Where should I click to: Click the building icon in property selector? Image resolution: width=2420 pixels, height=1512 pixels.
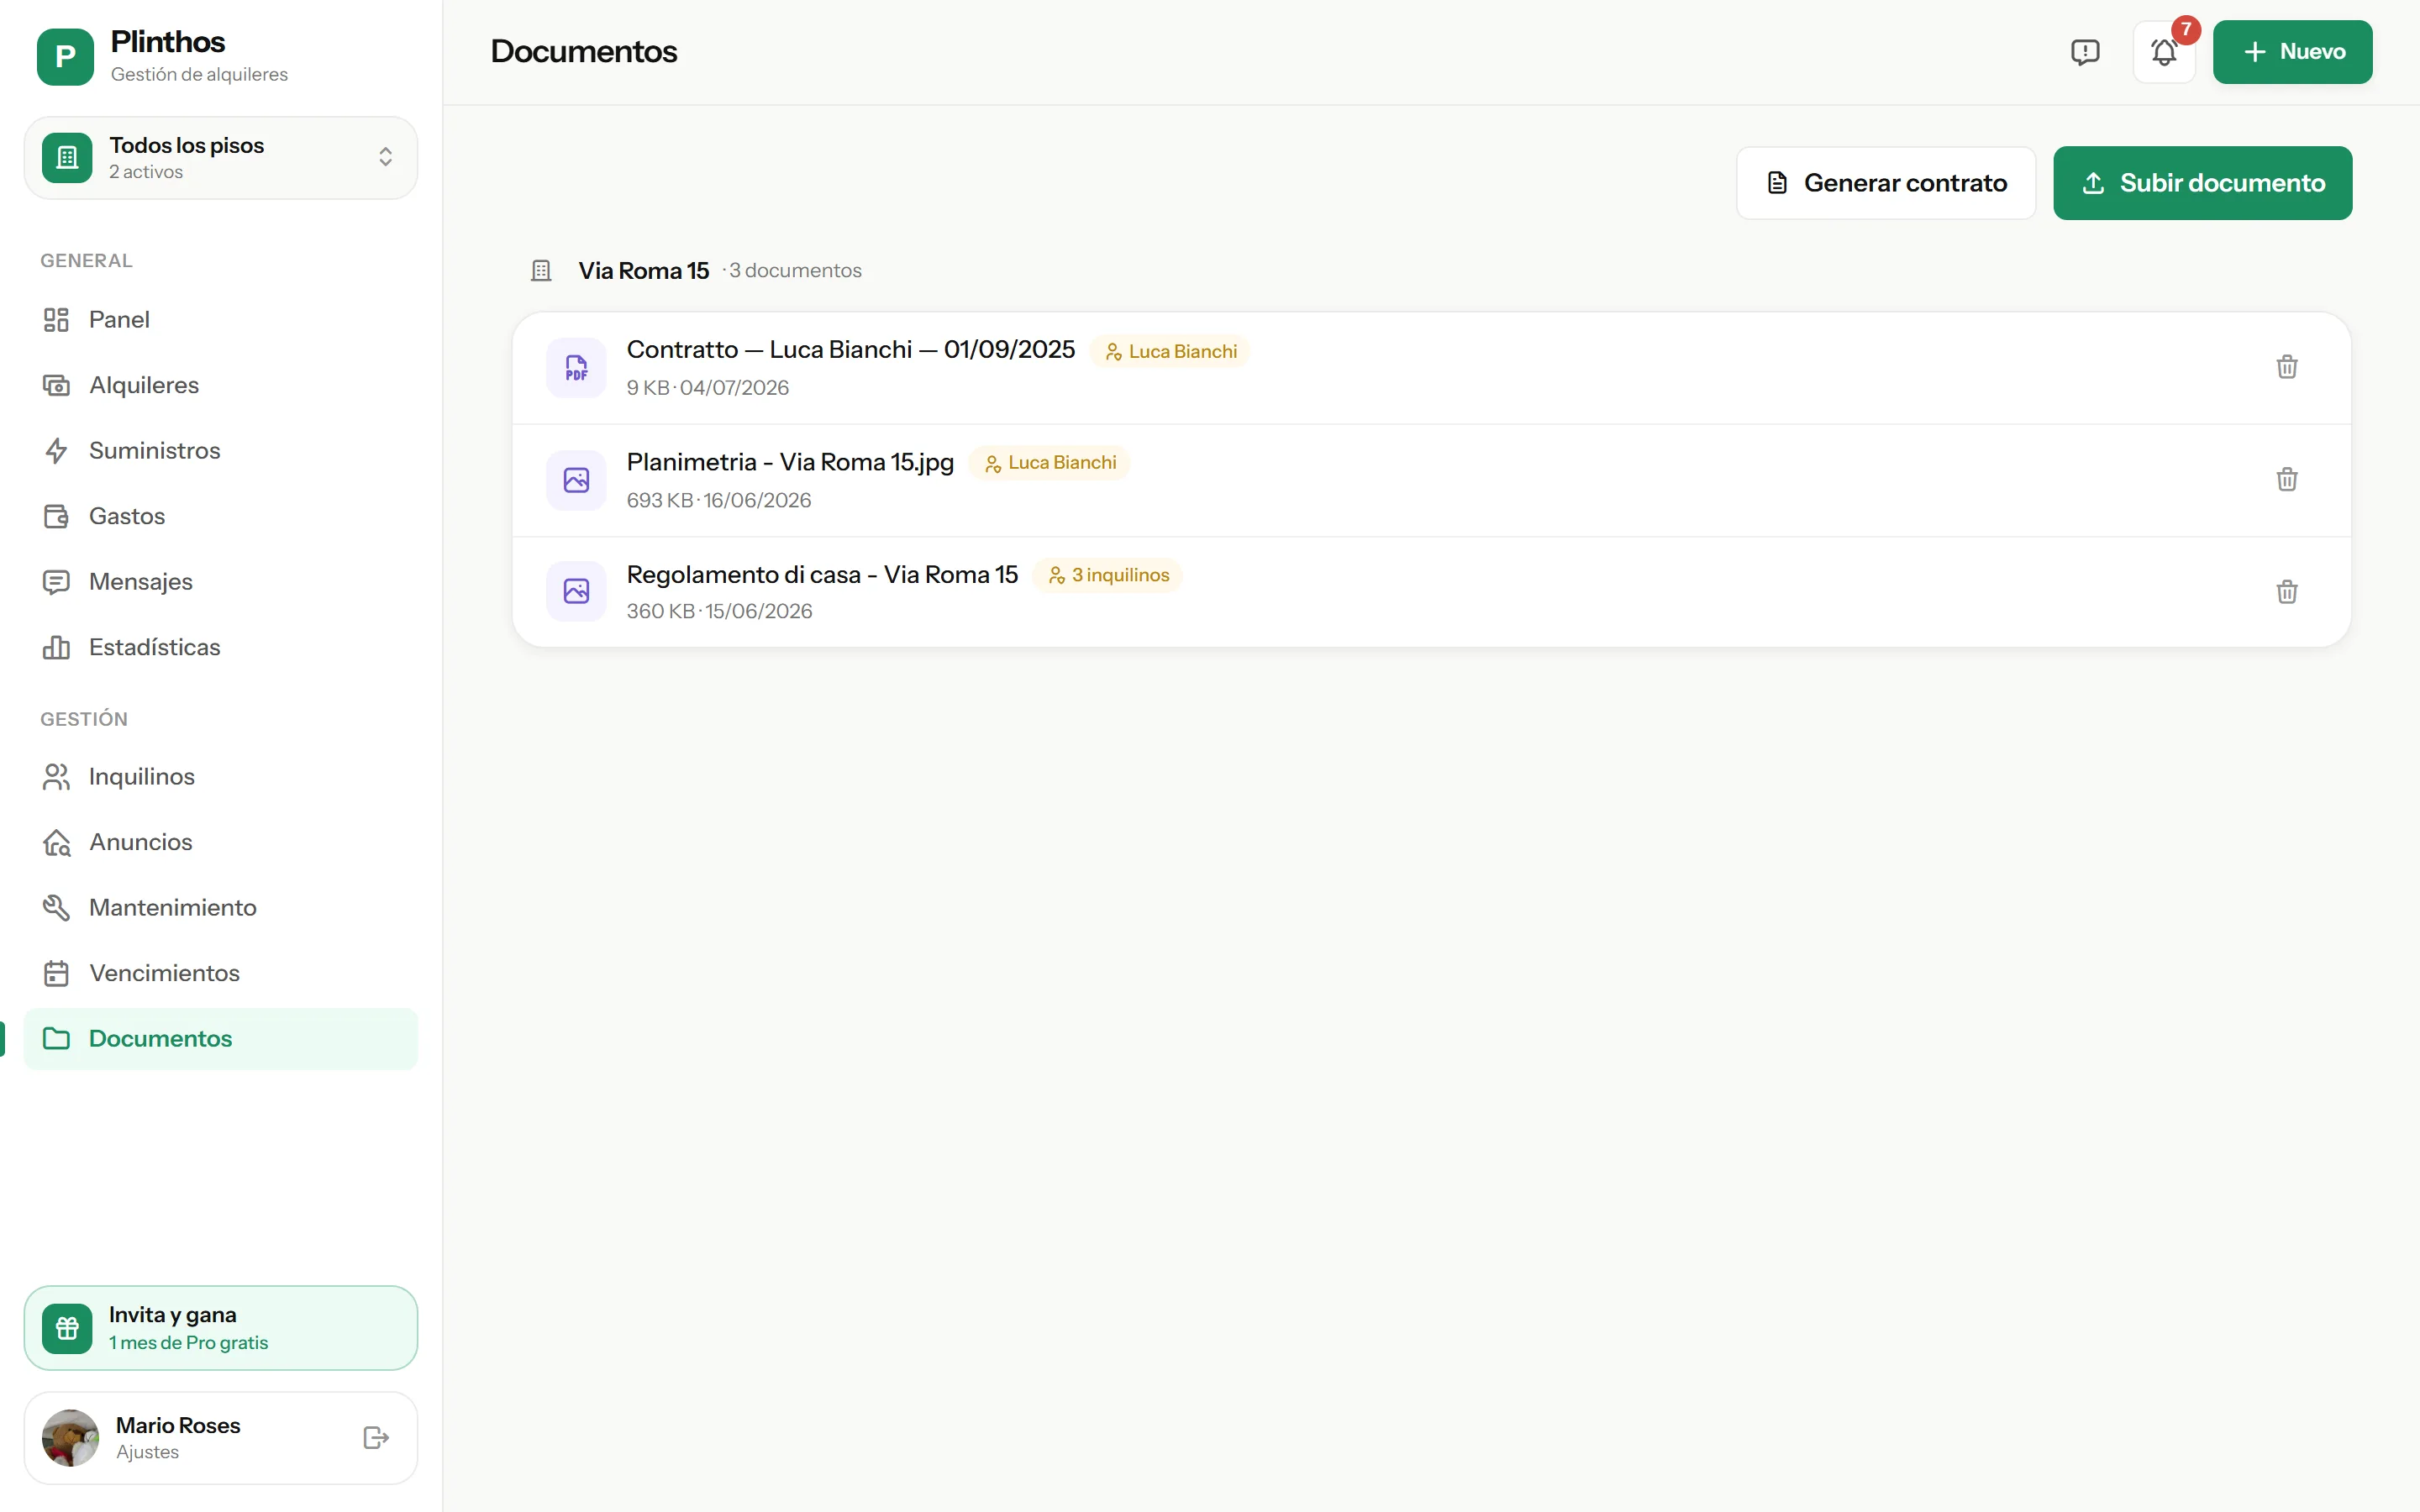(67, 158)
